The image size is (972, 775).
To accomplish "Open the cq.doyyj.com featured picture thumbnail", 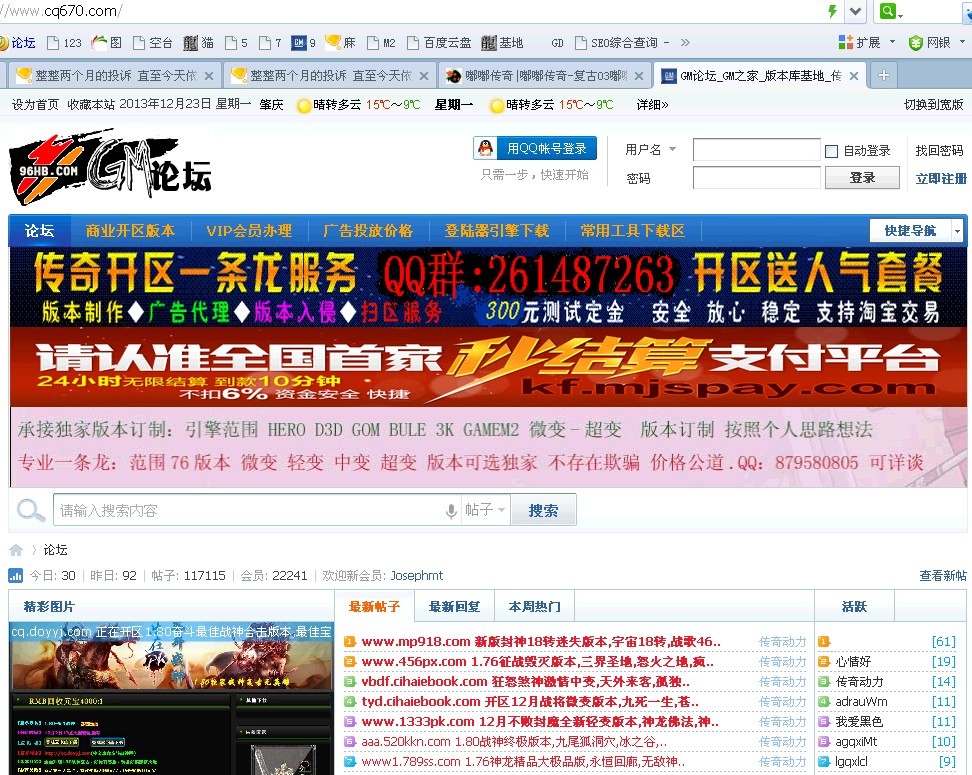I will pos(172,699).
